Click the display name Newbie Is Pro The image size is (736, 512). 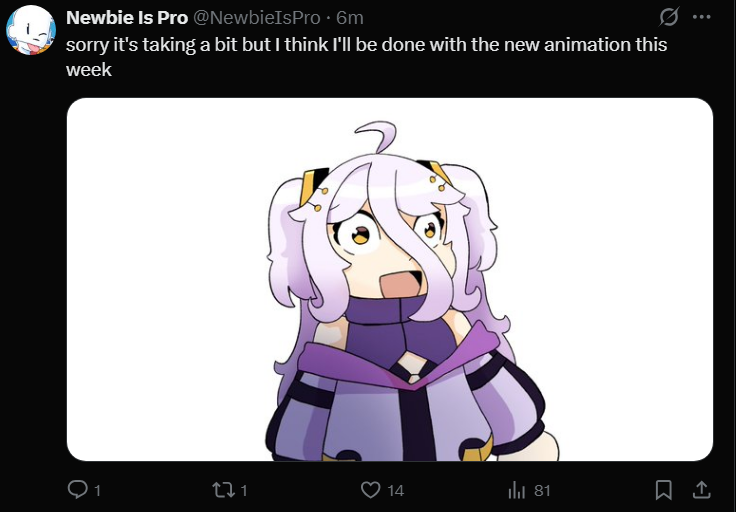[x=127, y=18]
